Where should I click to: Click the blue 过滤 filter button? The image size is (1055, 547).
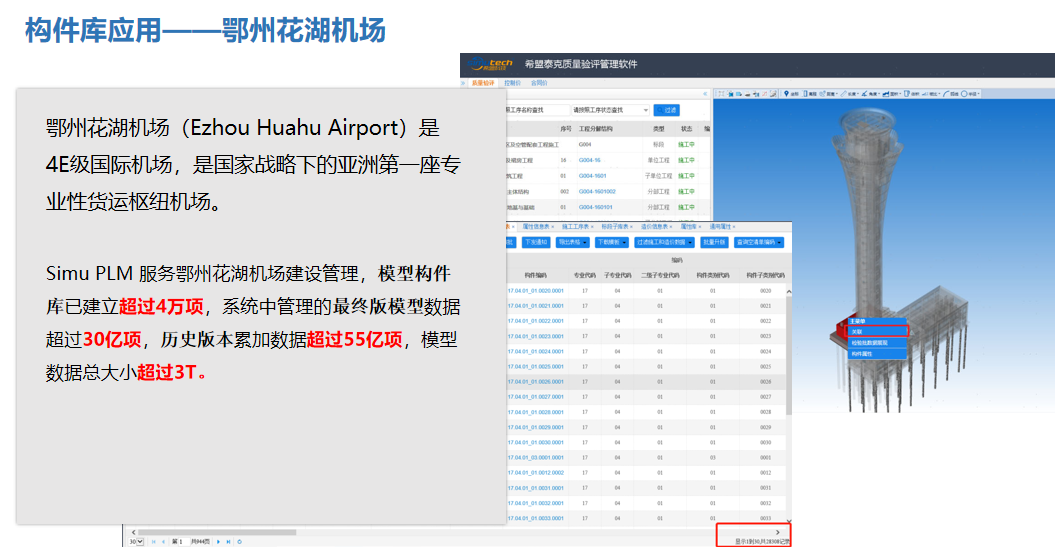666,110
